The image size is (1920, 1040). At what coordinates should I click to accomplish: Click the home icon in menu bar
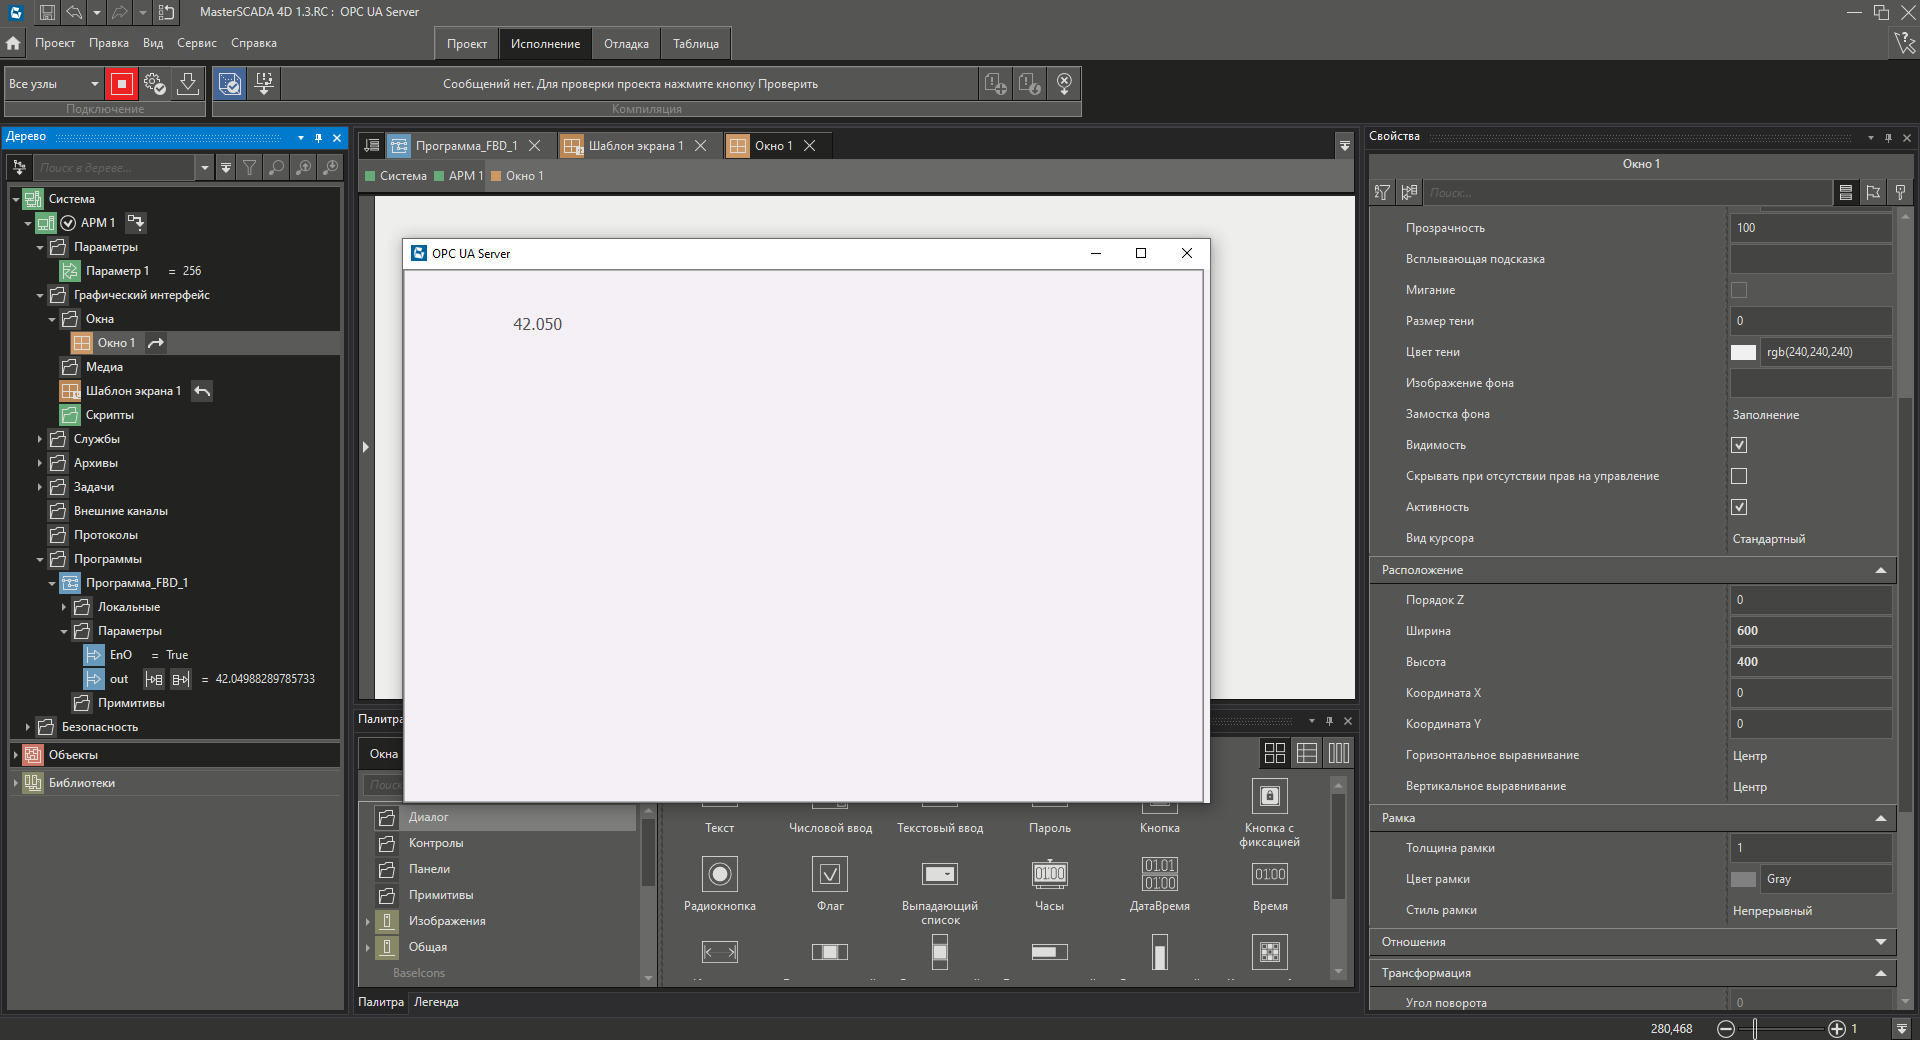point(13,43)
